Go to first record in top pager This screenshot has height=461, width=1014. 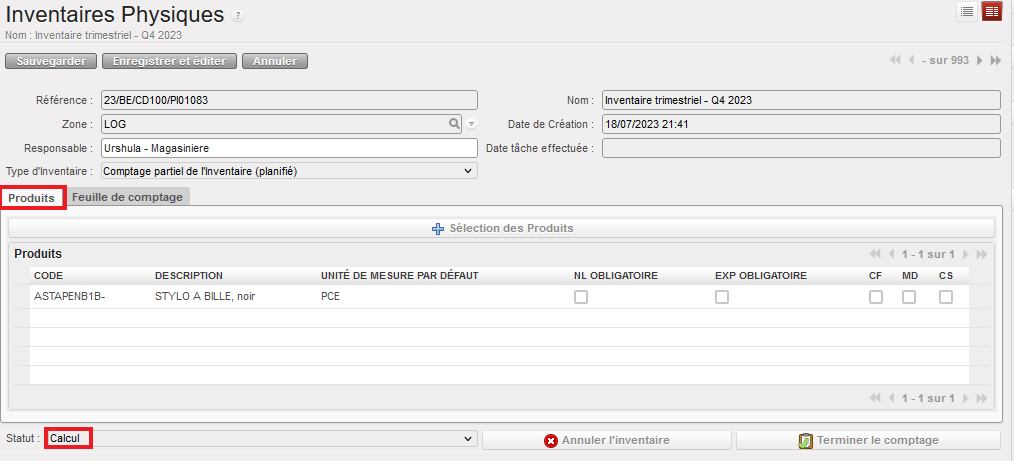[895, 61]
